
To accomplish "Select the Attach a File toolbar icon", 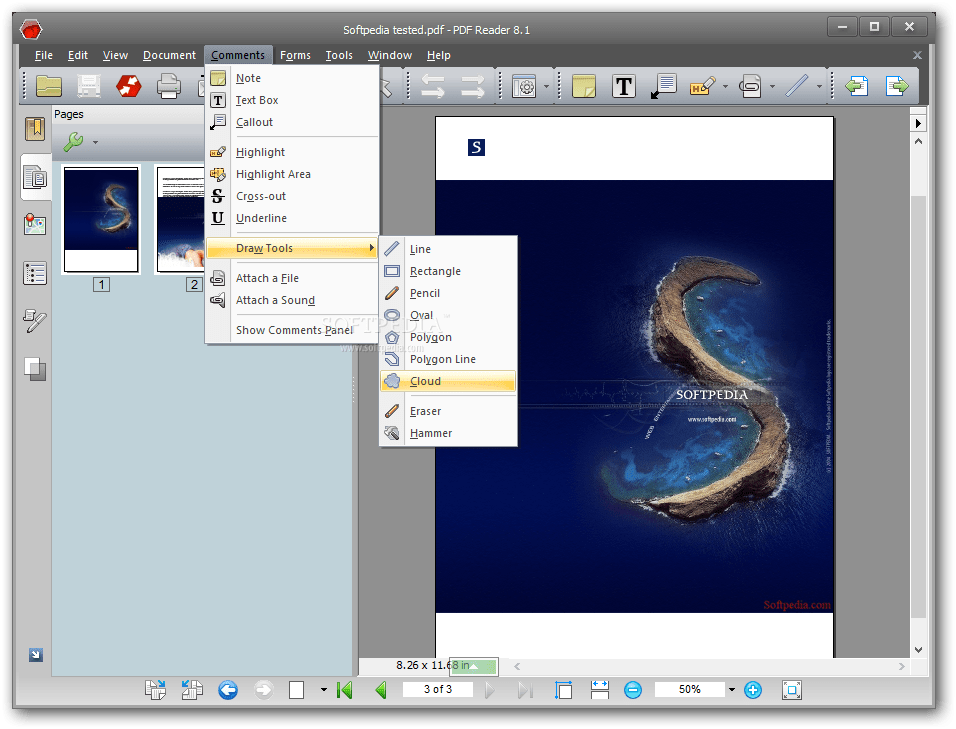I will click(x=750, y=86).
